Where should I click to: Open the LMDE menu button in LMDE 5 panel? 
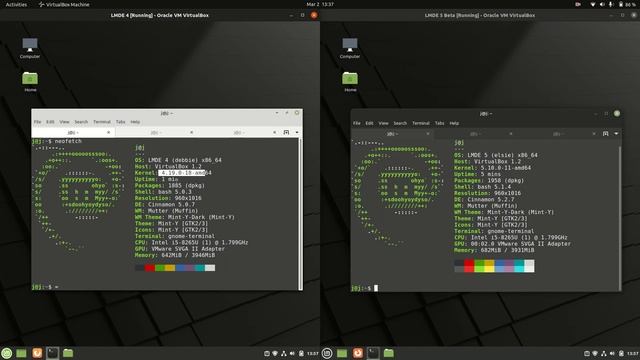[327, 353]
